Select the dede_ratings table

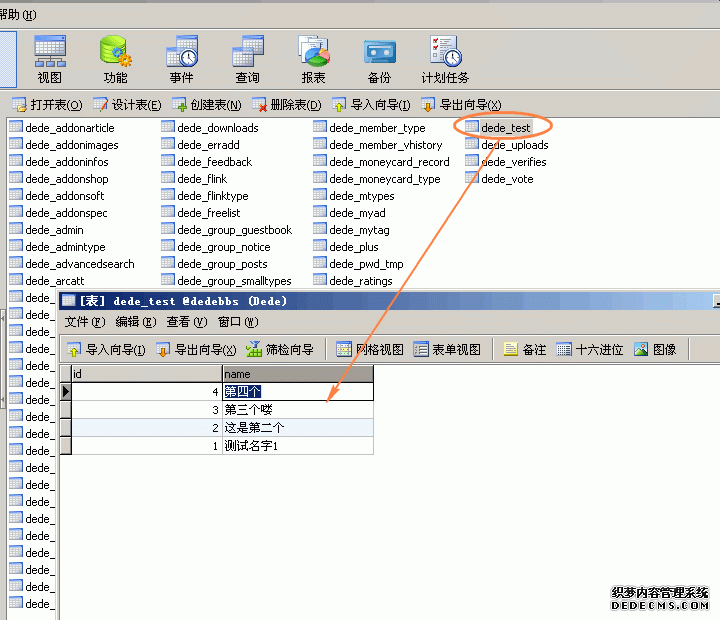coord(353,281)
